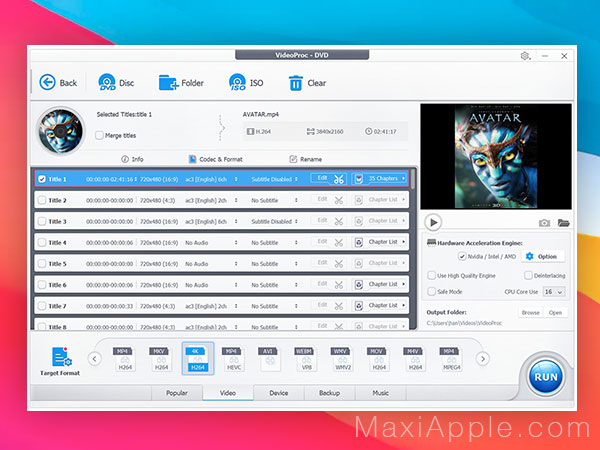Screen dimensions: 600x450
Task: Enable Use High Quality Engine
Action: pyautogui.click(x=432, y=276)
